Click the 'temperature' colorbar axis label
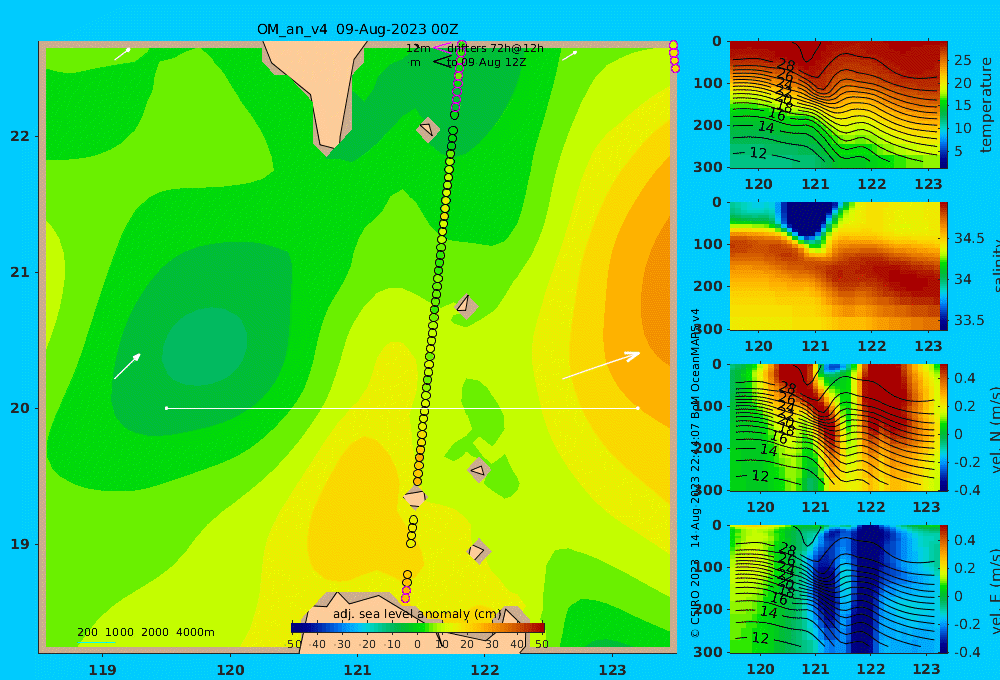 coord(986,105)
